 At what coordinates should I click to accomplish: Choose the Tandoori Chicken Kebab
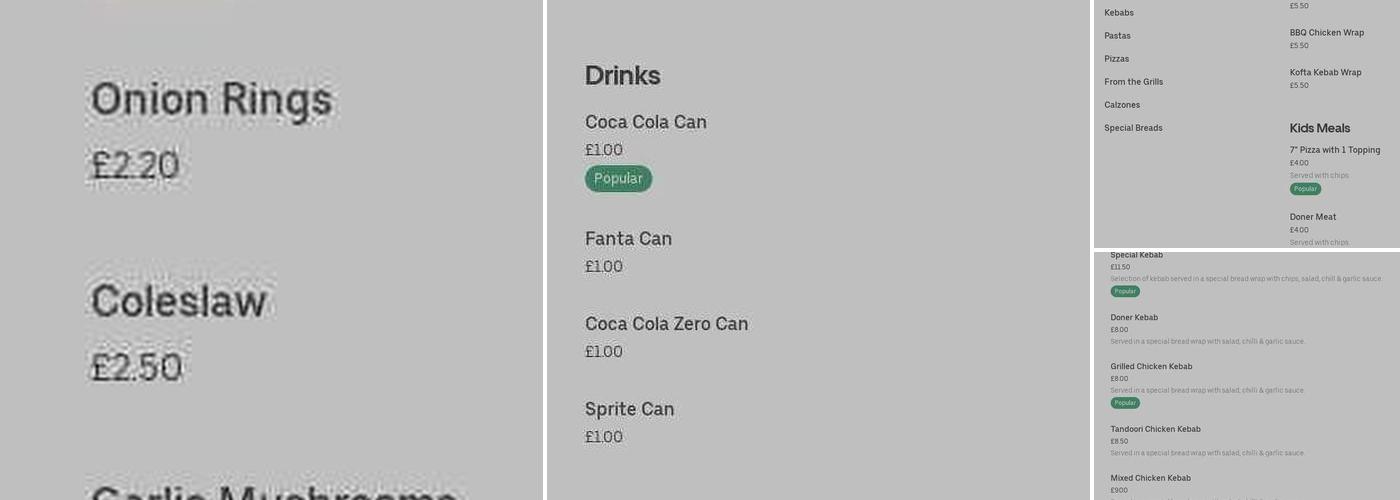1155,430
